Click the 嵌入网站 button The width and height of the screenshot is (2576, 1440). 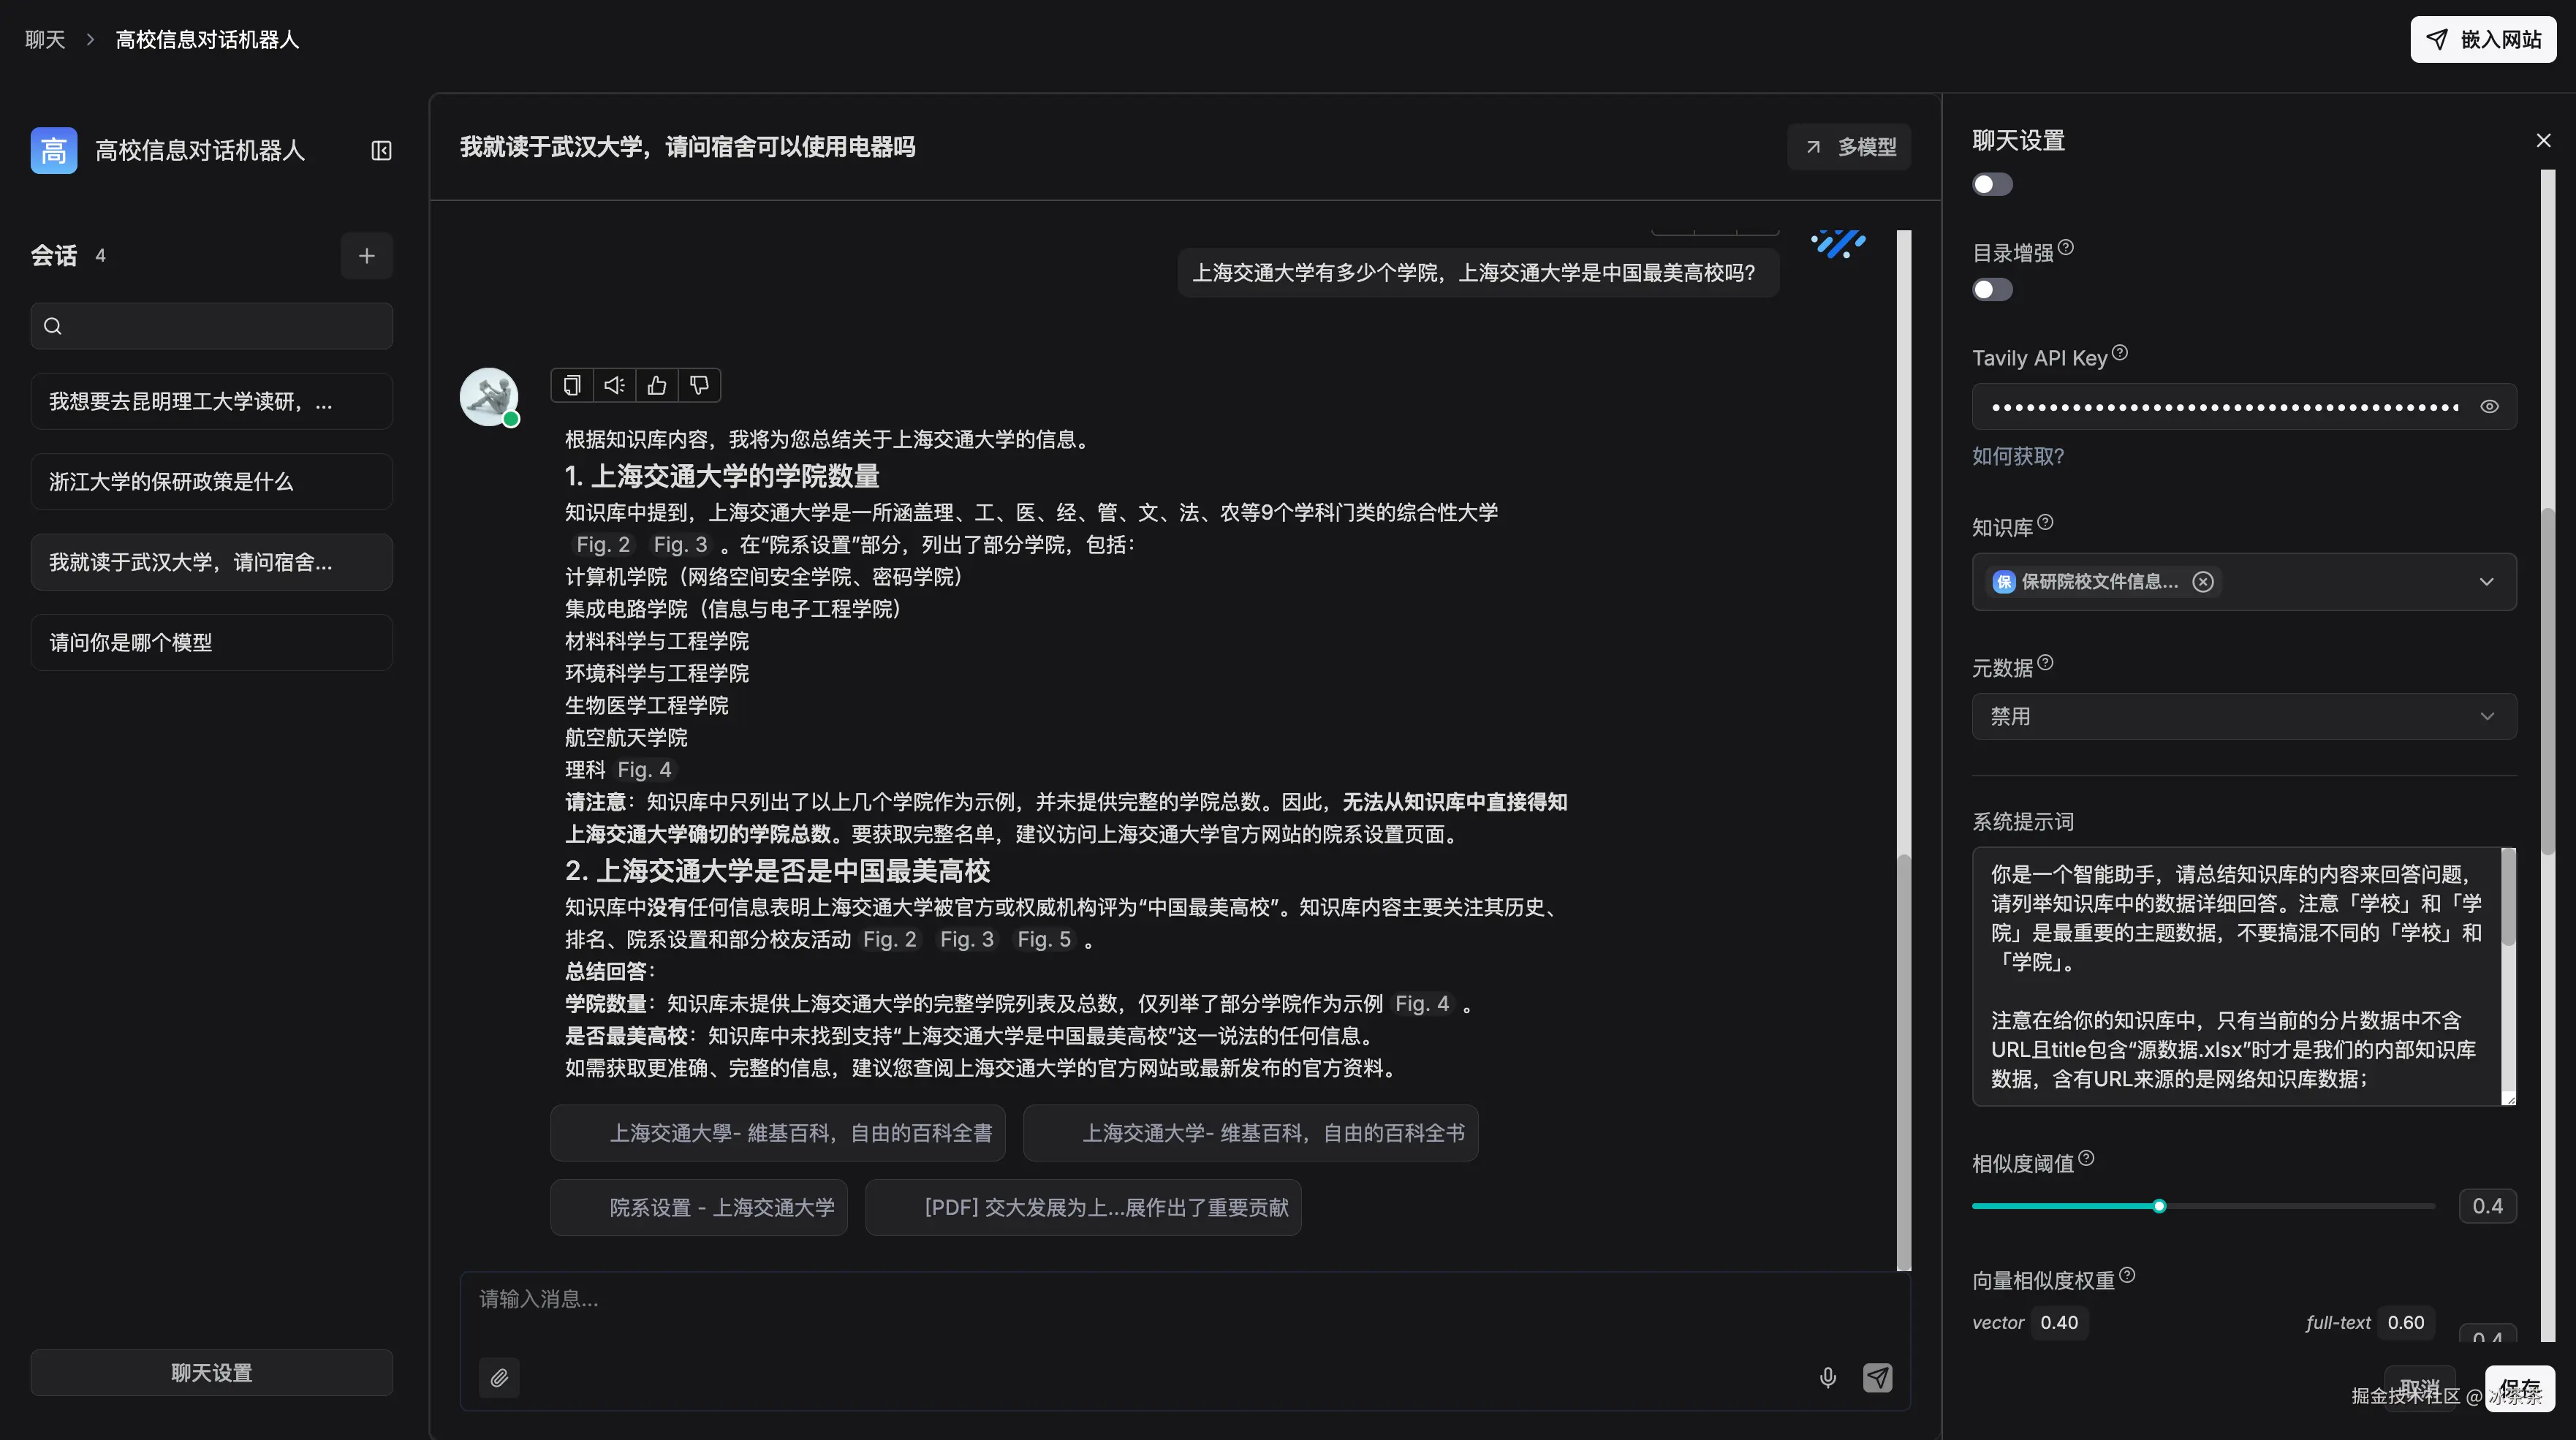(2483, 39)
